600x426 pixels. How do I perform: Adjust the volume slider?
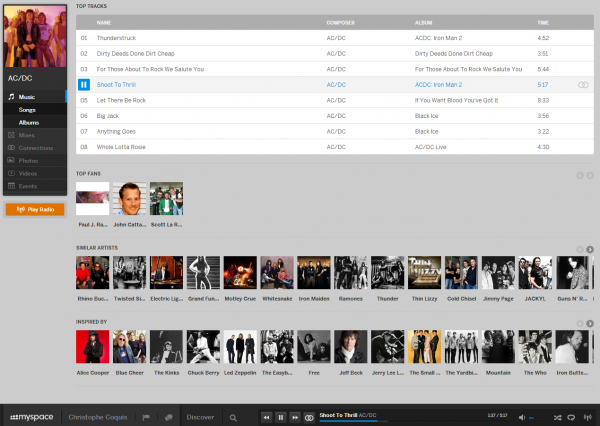pyautogui.click(x=538, y=418)
